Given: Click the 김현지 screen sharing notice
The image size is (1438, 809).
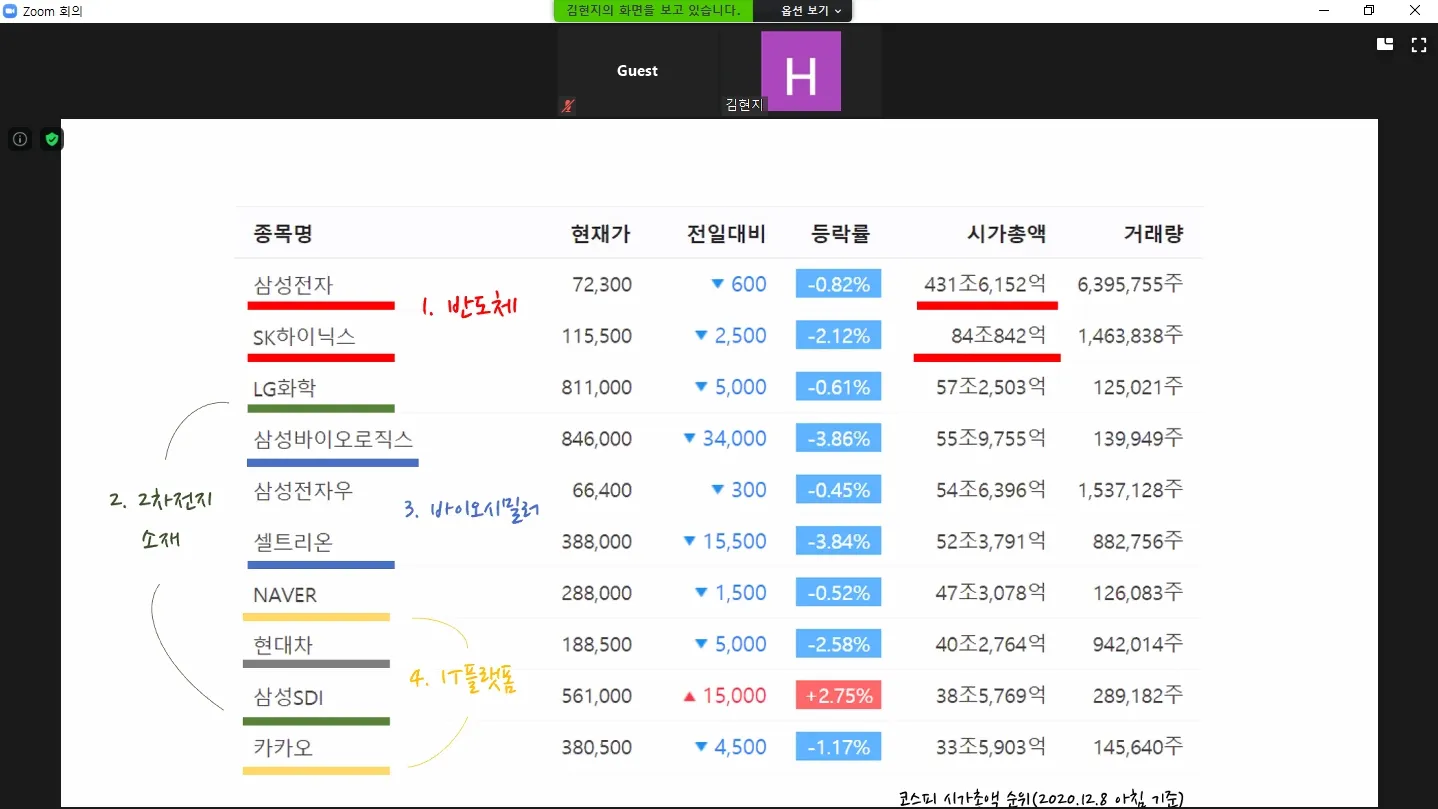Looking at the screenshot, I should pyautogui.click(x=653, y=10).
